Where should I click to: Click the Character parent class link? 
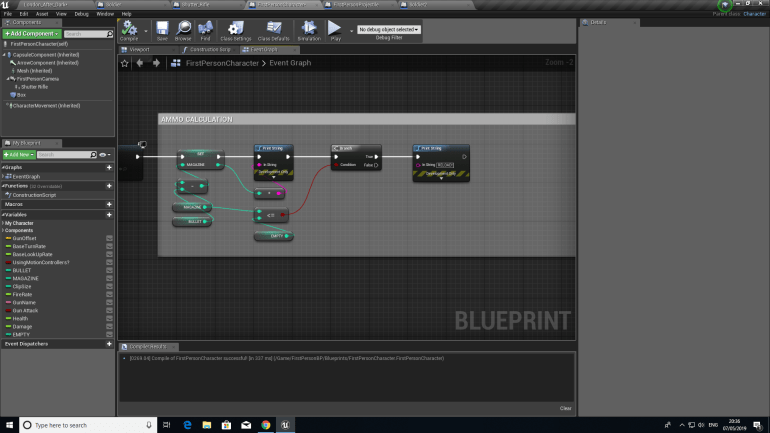tap(754, 14)
